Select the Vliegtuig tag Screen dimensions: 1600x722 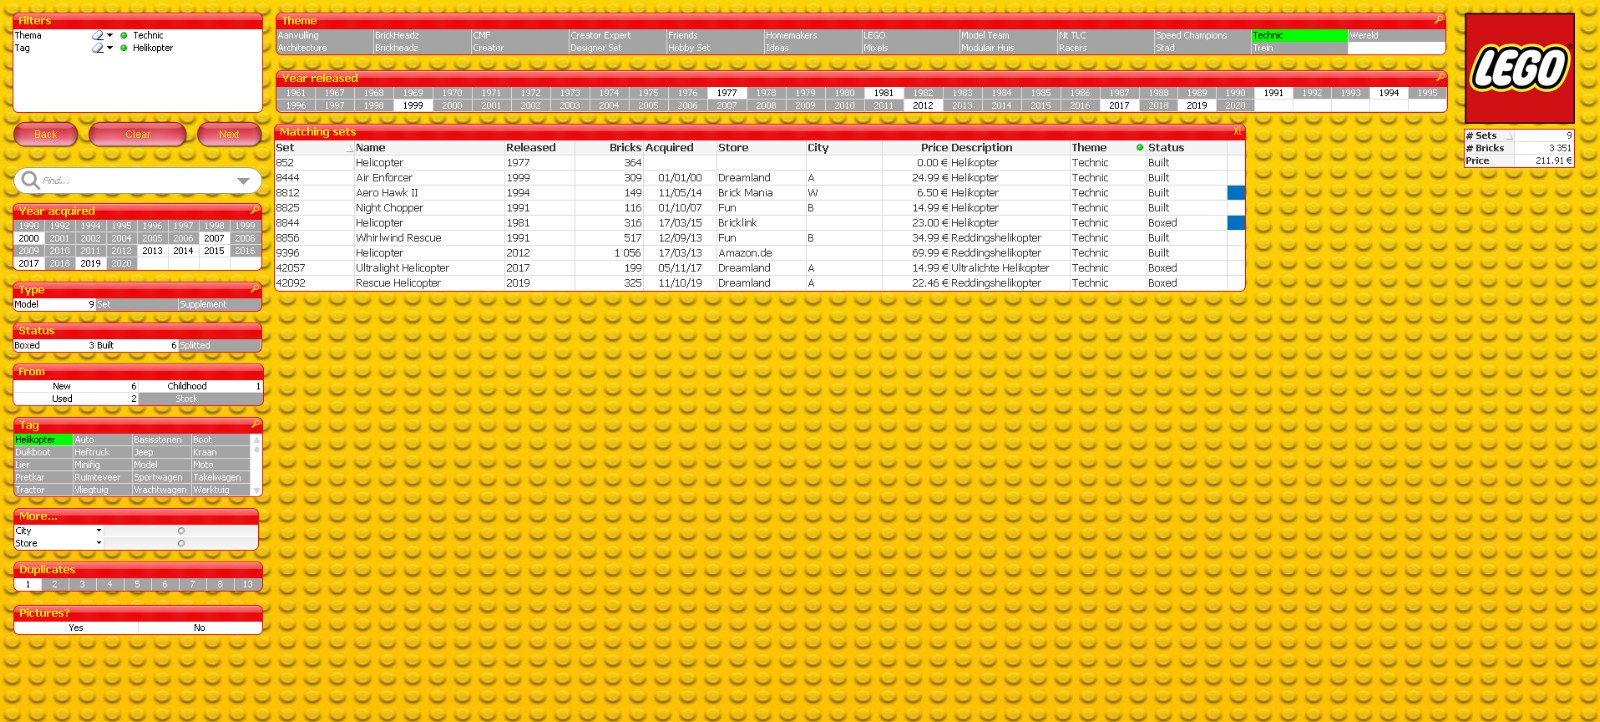[x=100, y=490]
